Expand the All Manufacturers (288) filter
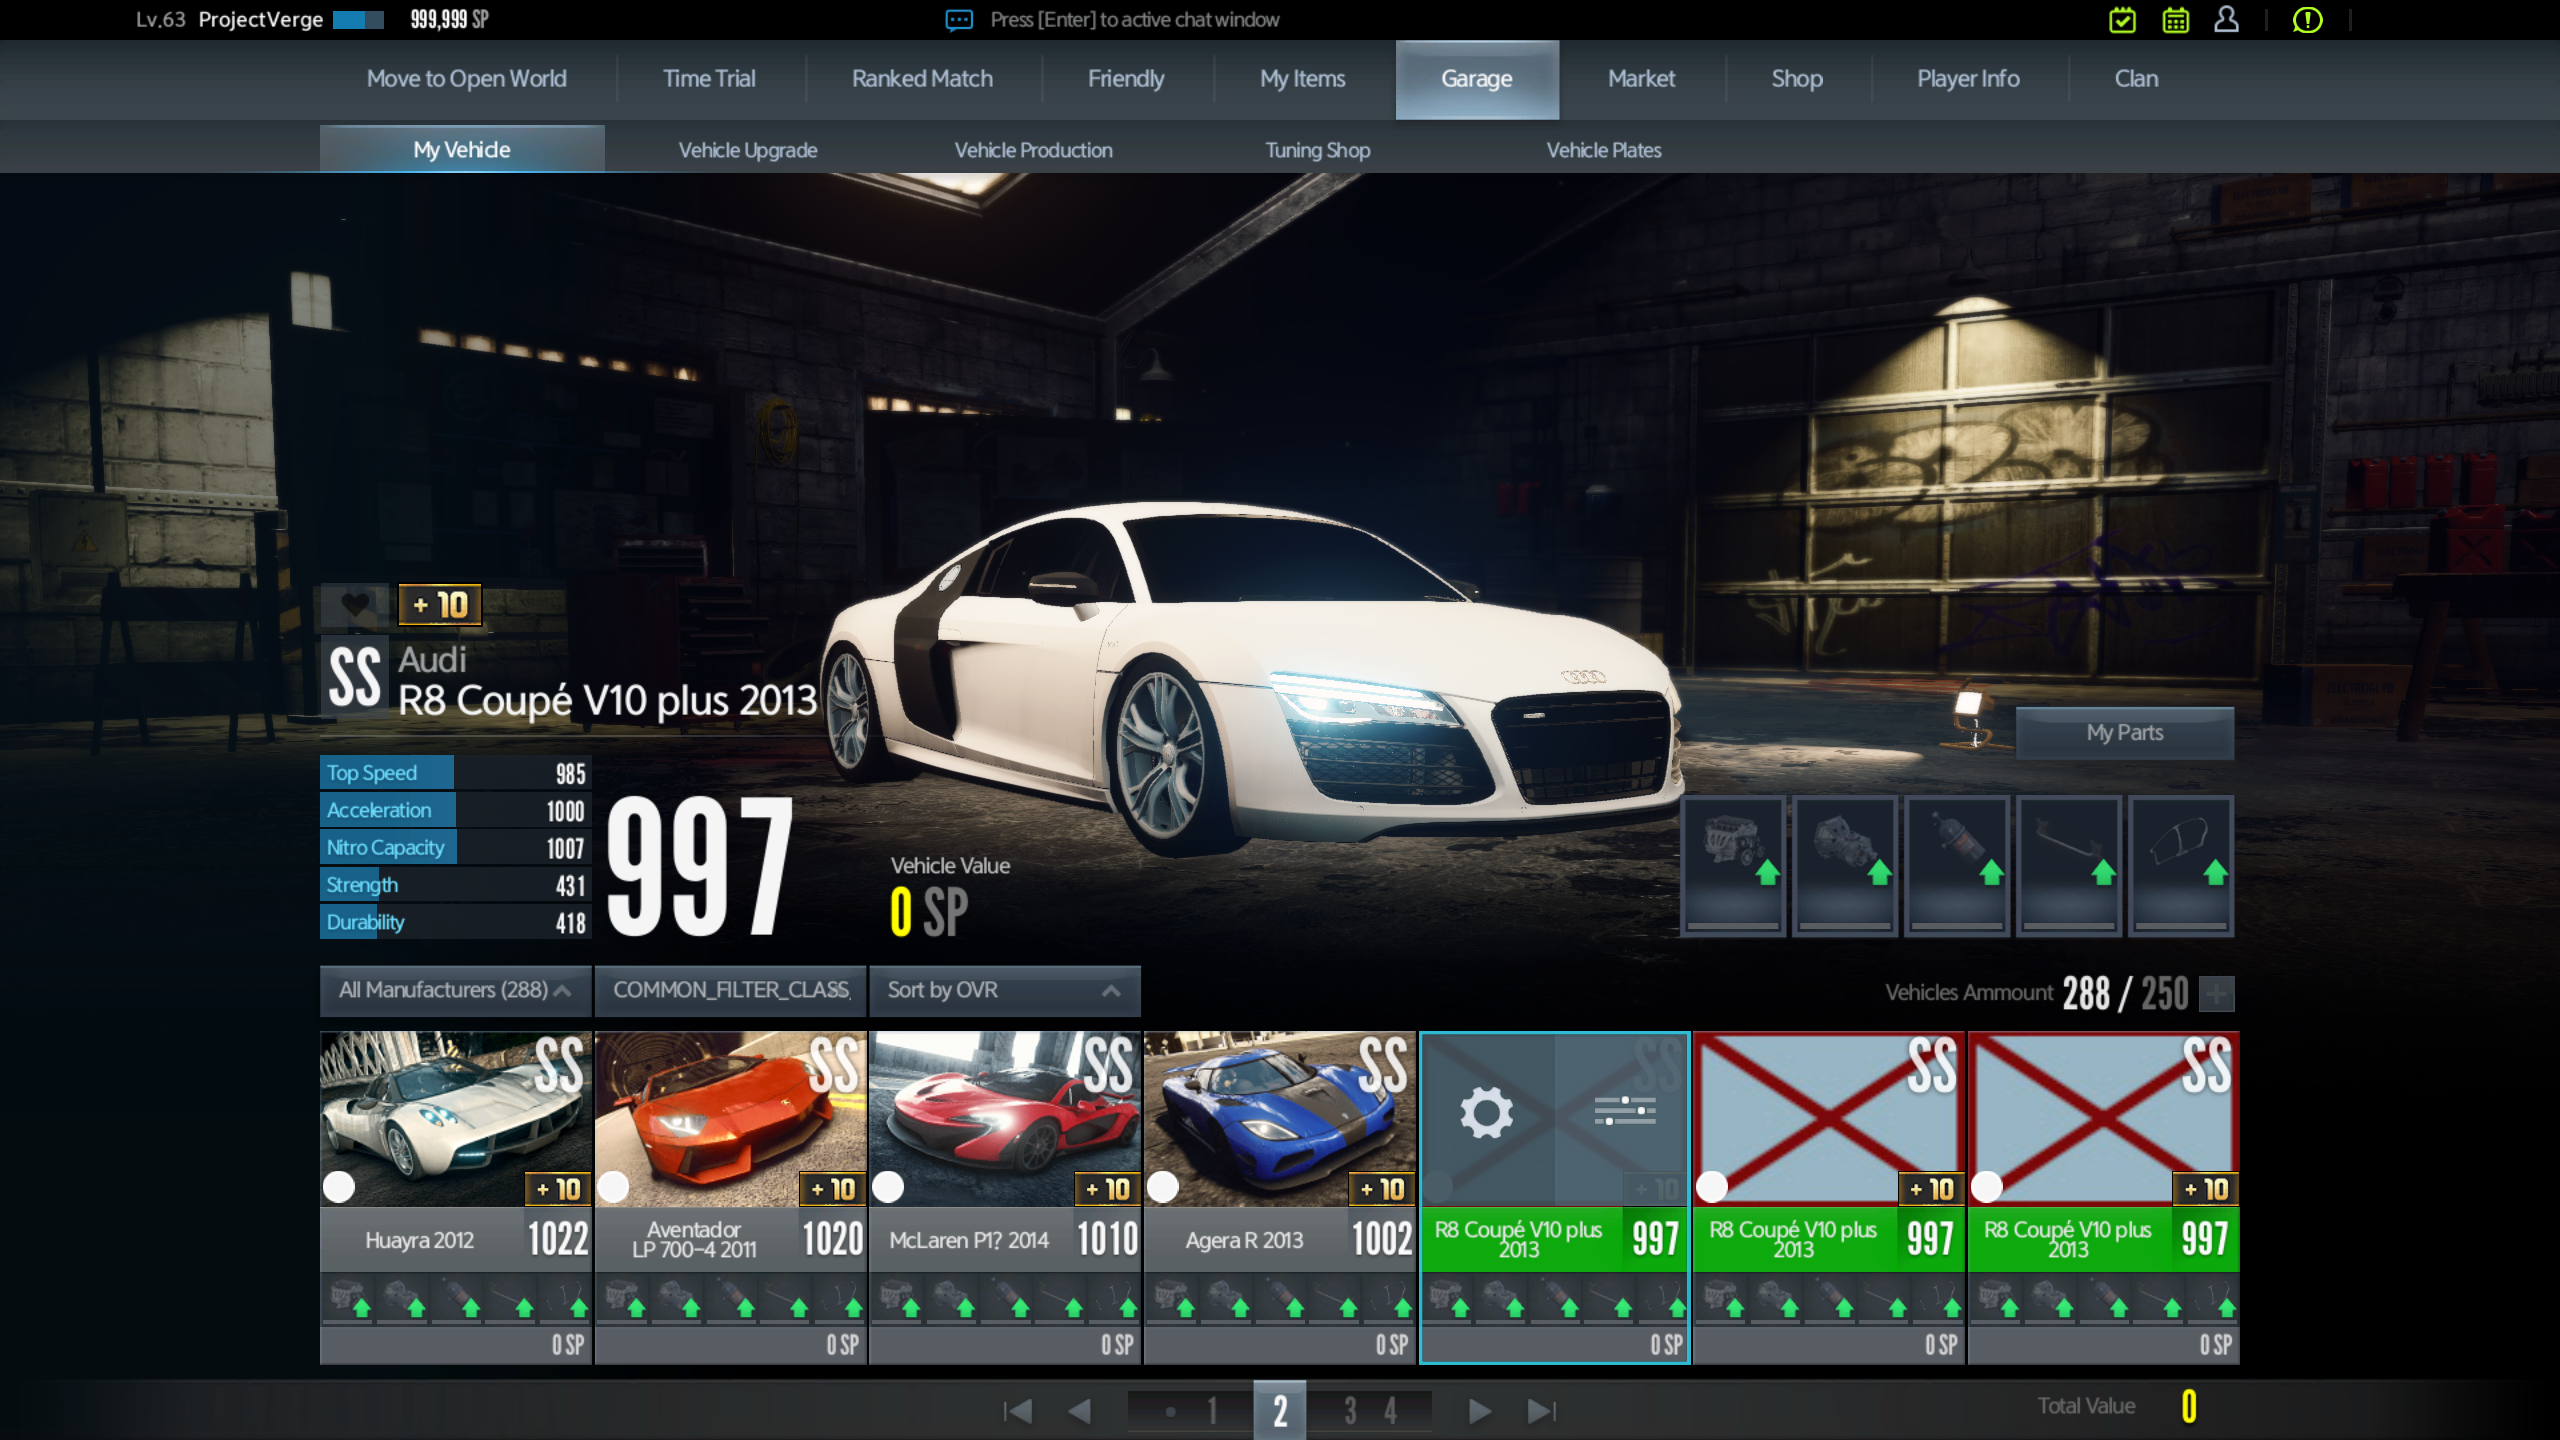Screen dimensions: 2560x1440 tap(456, 990)
